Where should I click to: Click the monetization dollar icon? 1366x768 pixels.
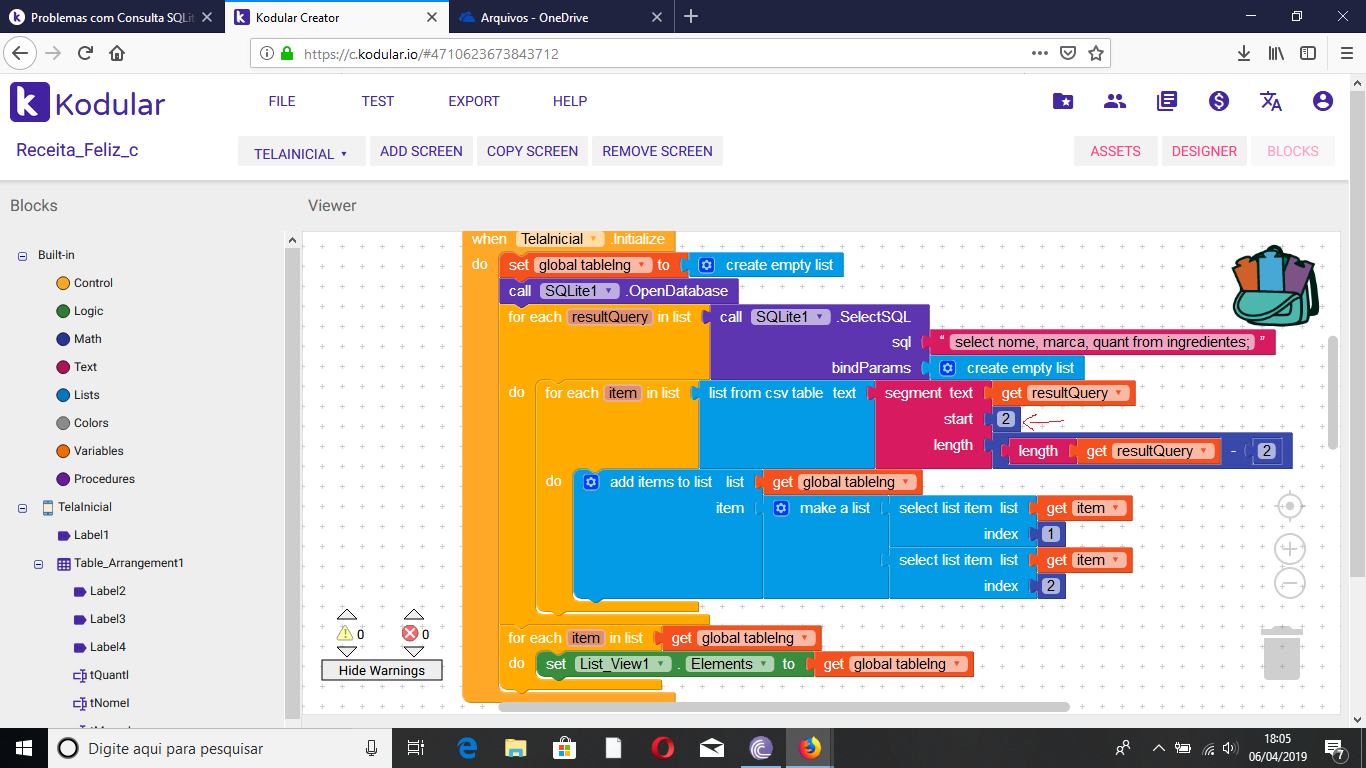[1218, 101]
